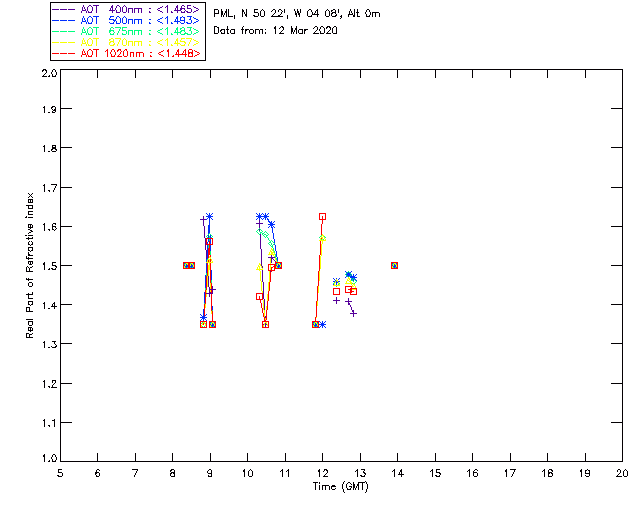
Task: Click the AOT 500nm legend entry
Action: click(126, 20)
